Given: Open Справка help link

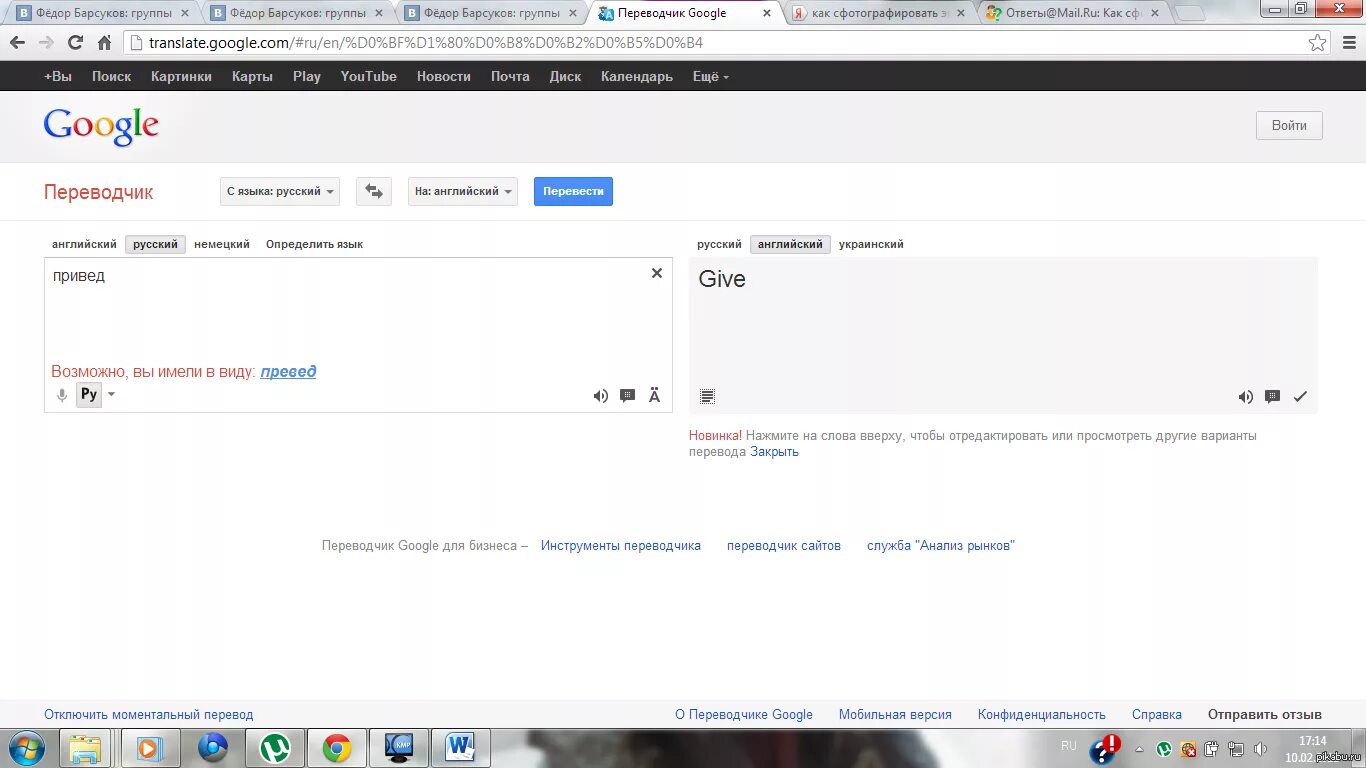Looking at the screenshot, I should [1157, 715].
